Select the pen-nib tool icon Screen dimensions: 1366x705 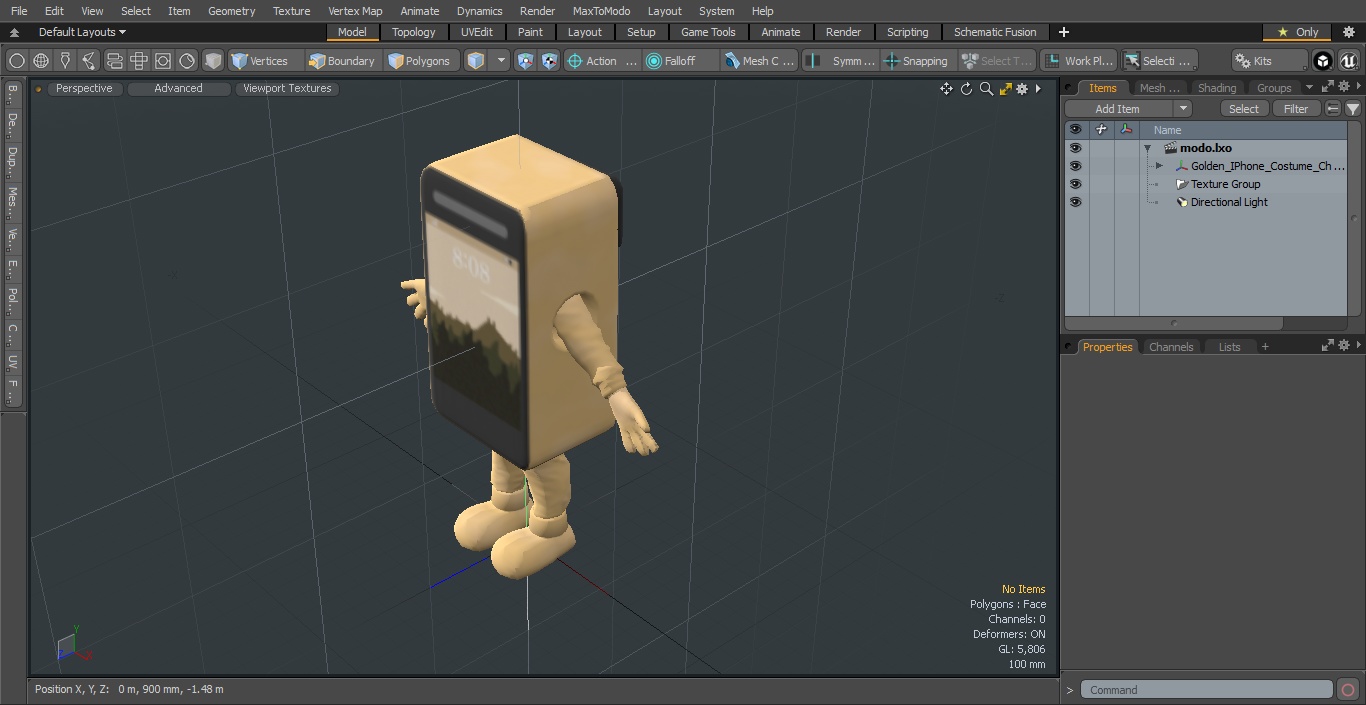point(65,61)
